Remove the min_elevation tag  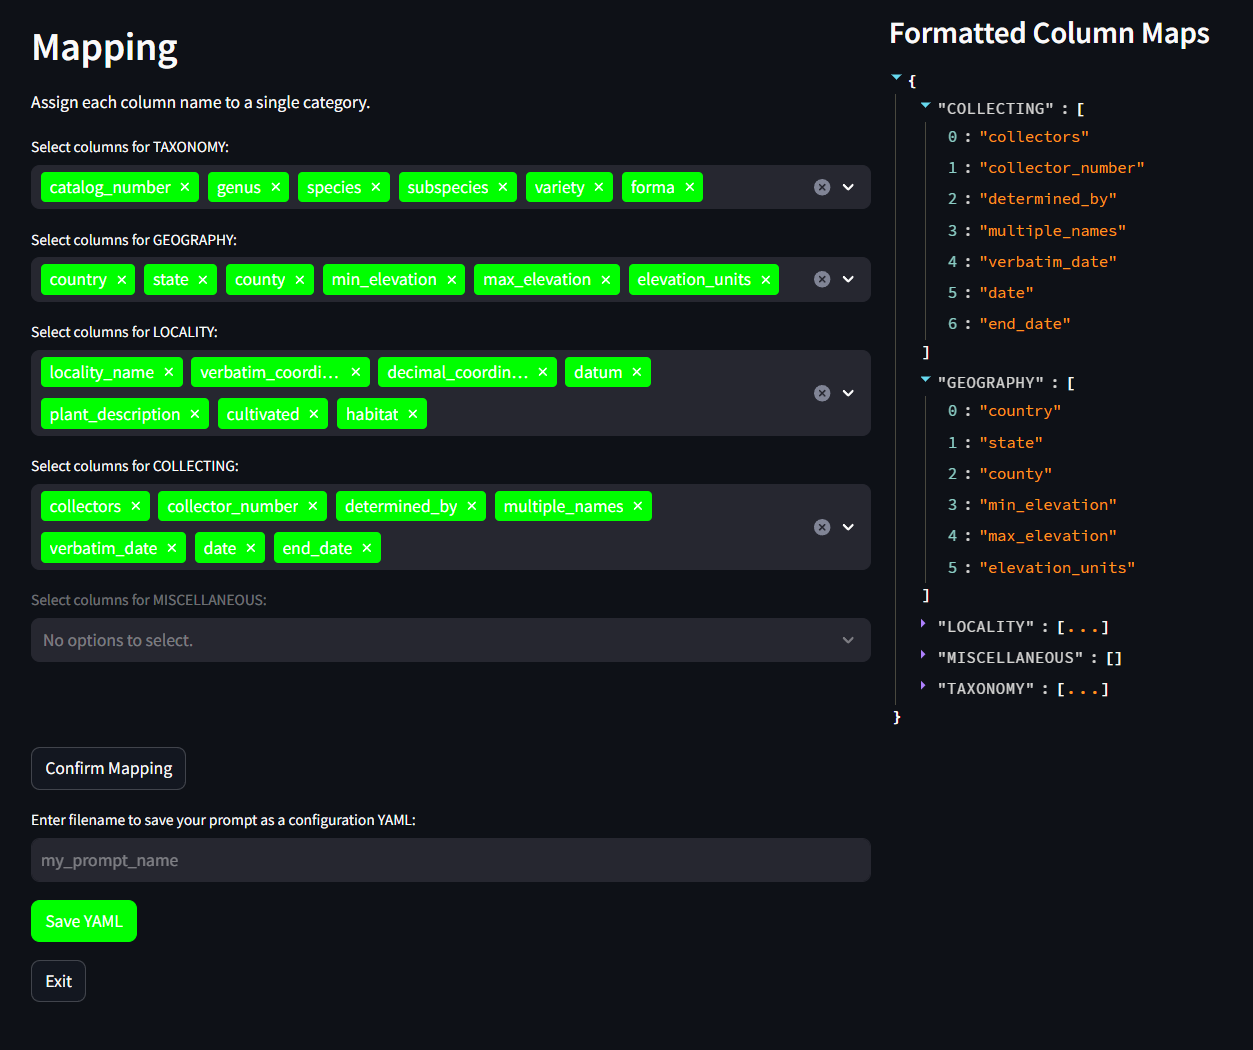coord(452,280)
